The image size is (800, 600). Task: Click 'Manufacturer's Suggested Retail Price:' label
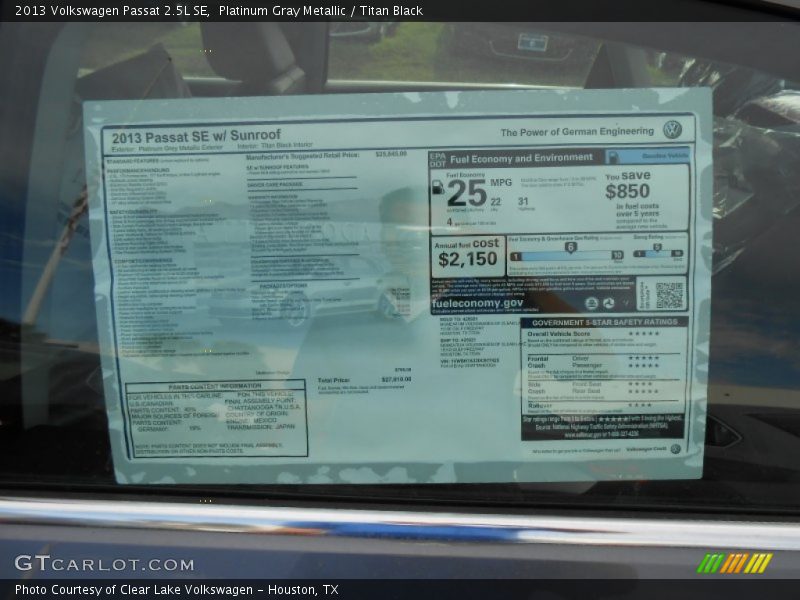303,156
